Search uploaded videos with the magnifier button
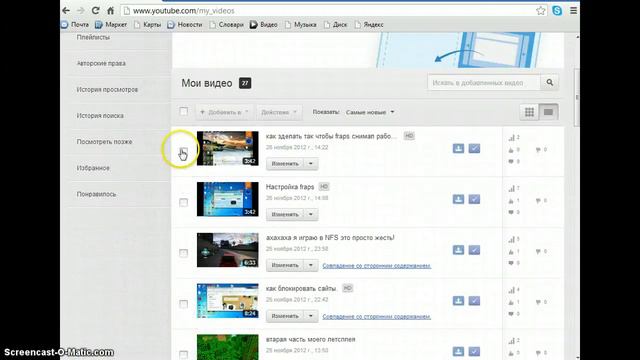The height and width of the screenshot is (360, 640). click(x=550, y=82)
